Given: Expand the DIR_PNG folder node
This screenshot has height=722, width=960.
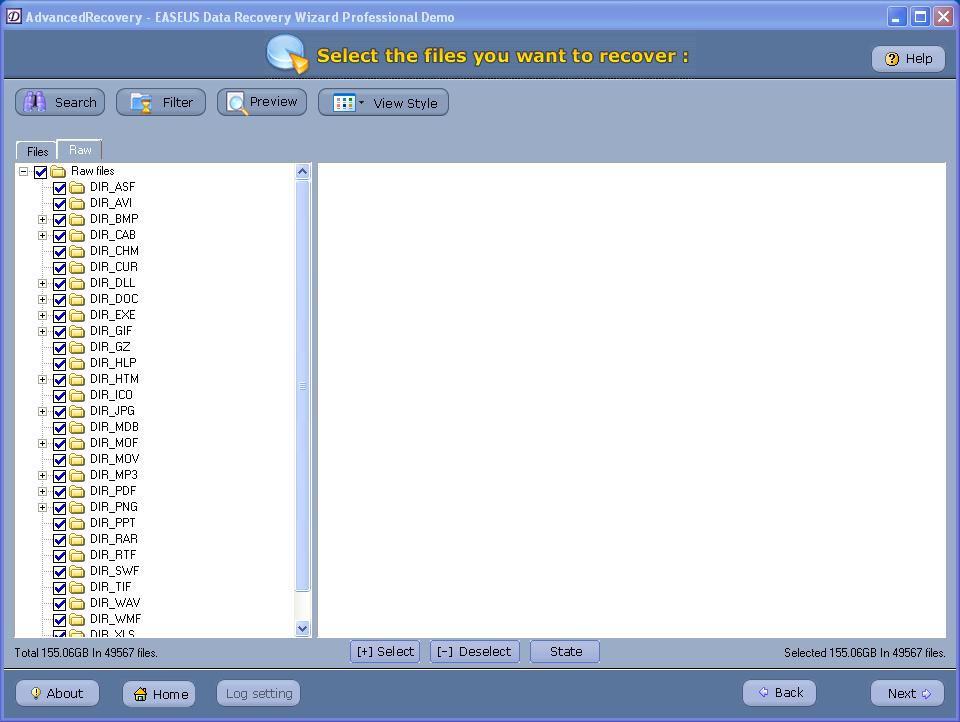Looking at the screenshot, I should (42, 507).
